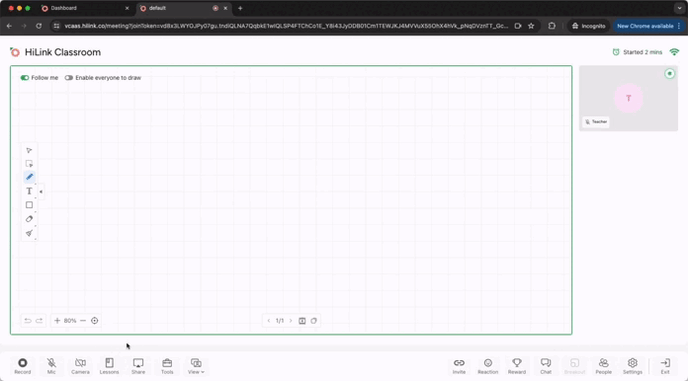Click the Started 2 mins timer
This screenshot has width=688, height=381.
pyautogui.click(x=638, y=52)
